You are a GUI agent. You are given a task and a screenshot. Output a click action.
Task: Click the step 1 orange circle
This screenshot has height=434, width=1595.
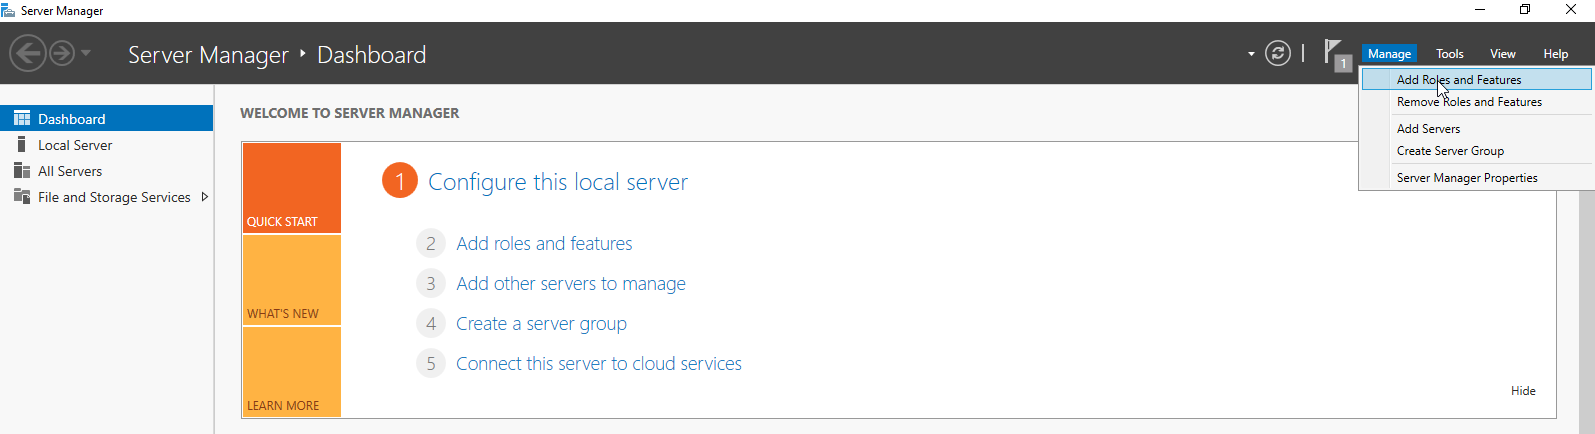click(400, 181)
